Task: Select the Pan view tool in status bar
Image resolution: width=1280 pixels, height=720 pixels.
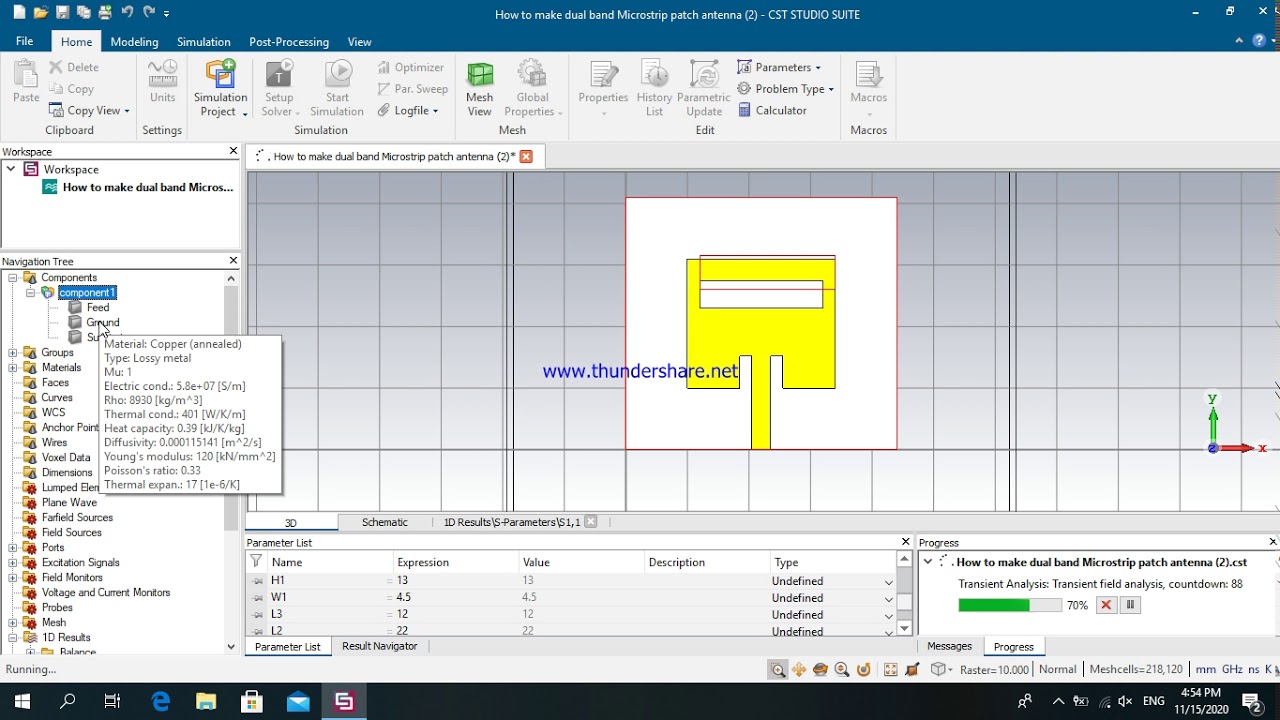Action: click(x=799, y=670)
